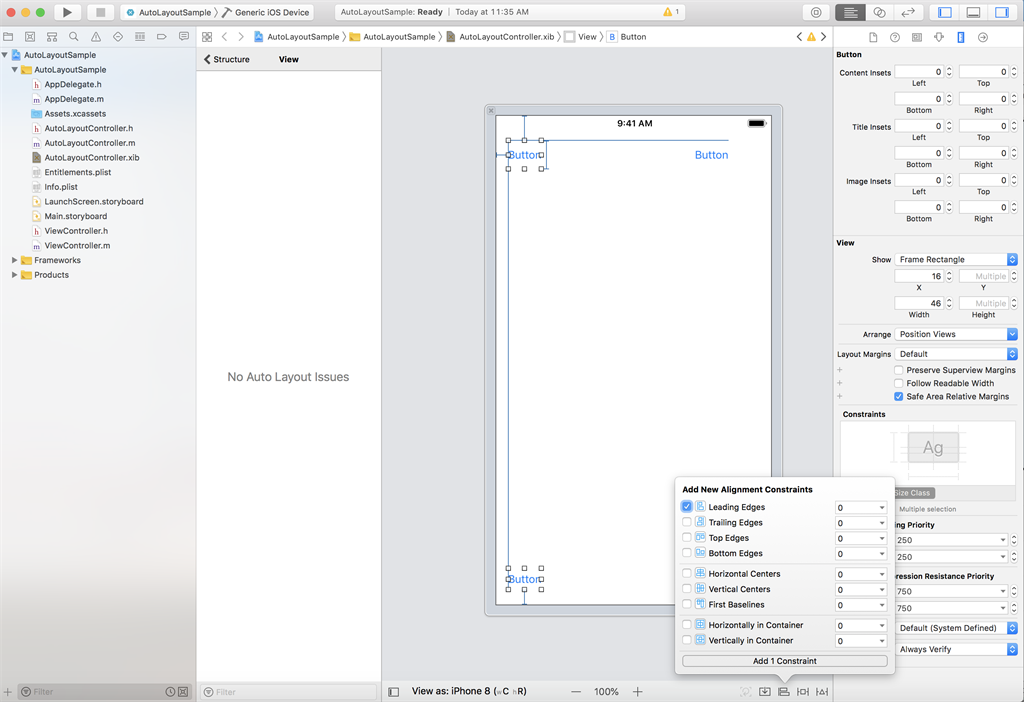
Task: Hide the Navigator pane
Action: [944, 12]
